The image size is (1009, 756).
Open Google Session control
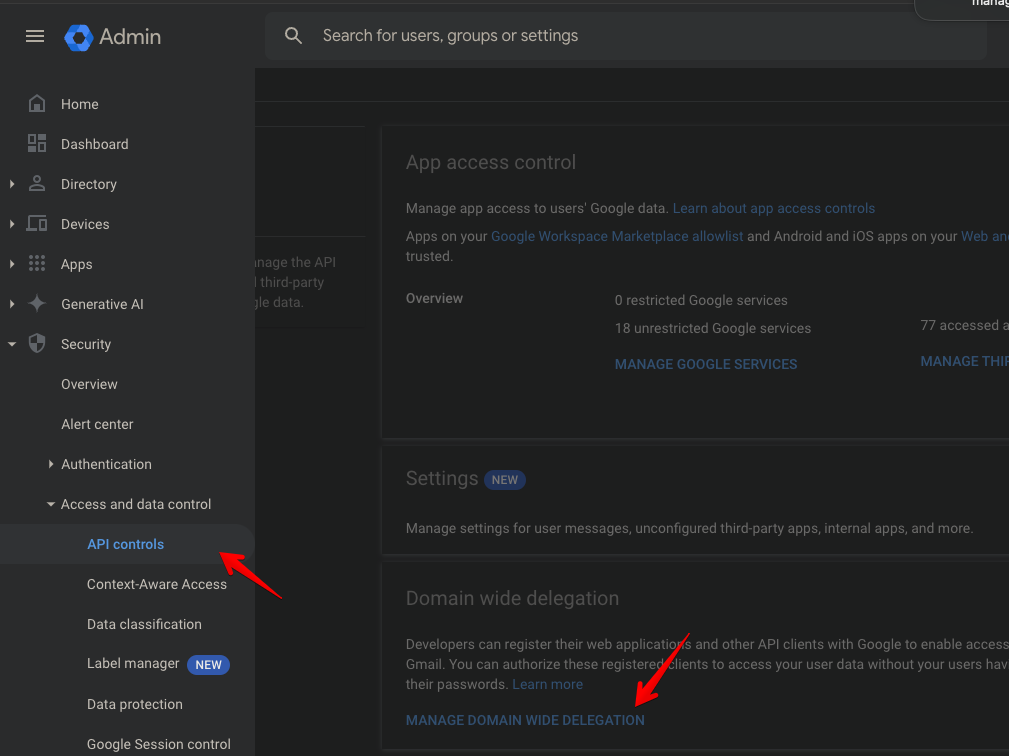[159, 744]
